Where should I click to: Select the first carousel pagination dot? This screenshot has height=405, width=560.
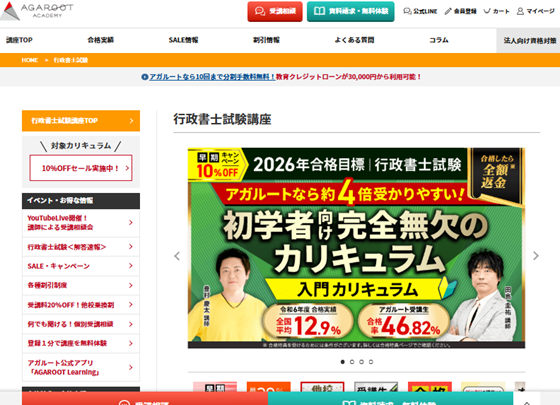[342, 362]
